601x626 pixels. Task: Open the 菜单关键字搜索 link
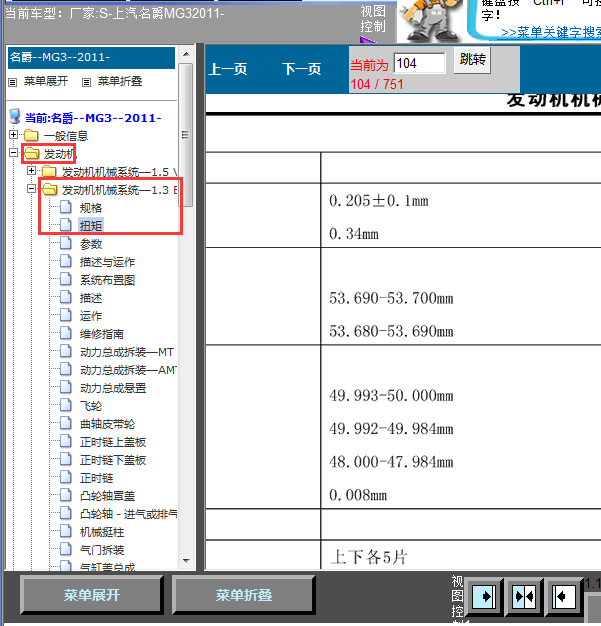(x=551, y=32)
